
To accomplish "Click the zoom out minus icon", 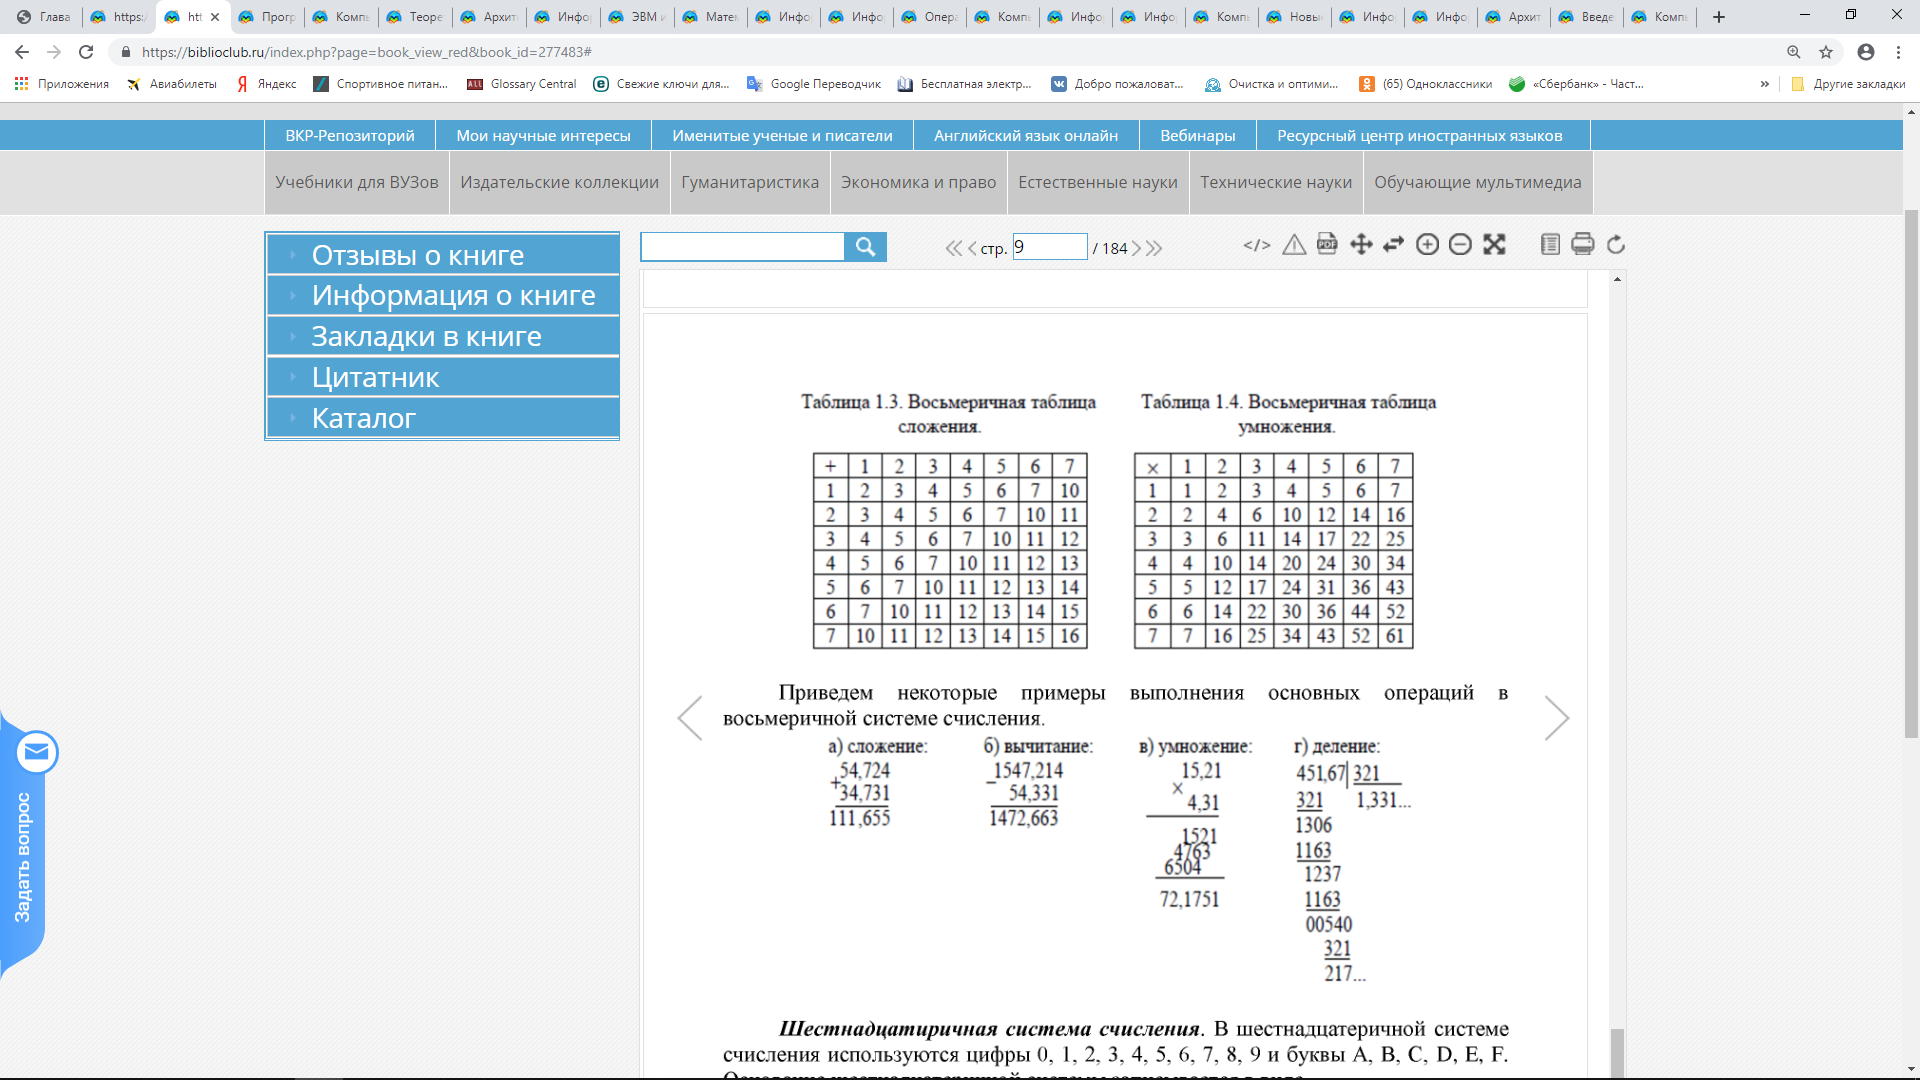I will coord(1460,245).
